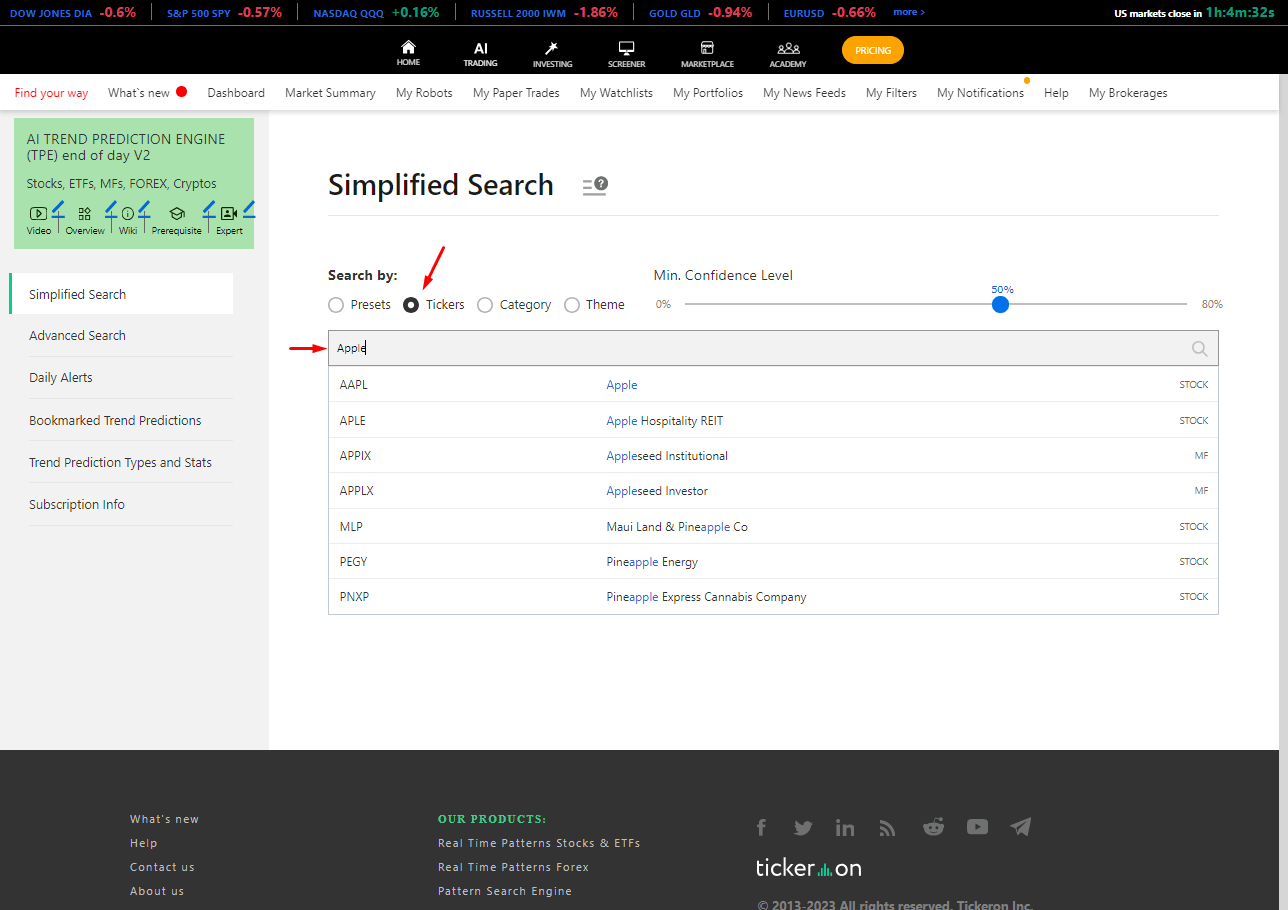Image resolution: width=1288 pixels, height=910 pixels.
Task: Open My Portfolios menu item
Action: click(708, 93)
